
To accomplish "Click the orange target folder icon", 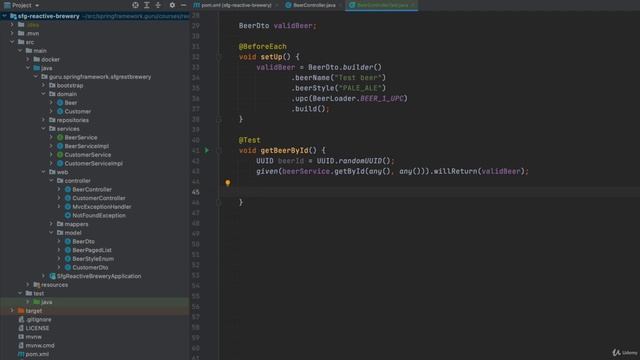I will click(21, 311).
